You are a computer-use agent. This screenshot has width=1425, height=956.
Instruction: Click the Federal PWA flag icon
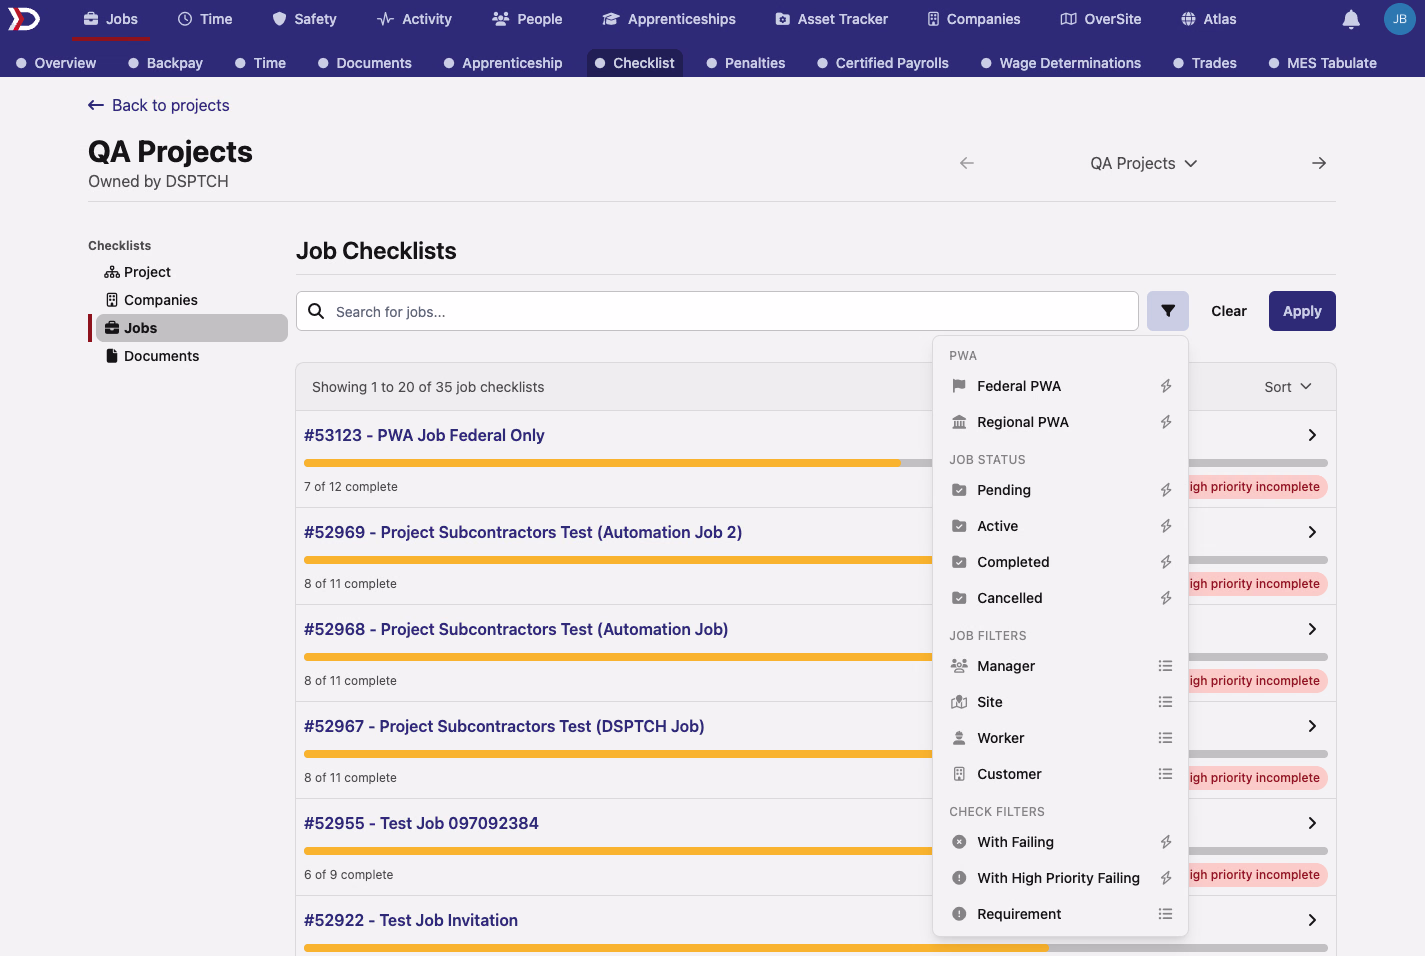click(x=959, y=386)
